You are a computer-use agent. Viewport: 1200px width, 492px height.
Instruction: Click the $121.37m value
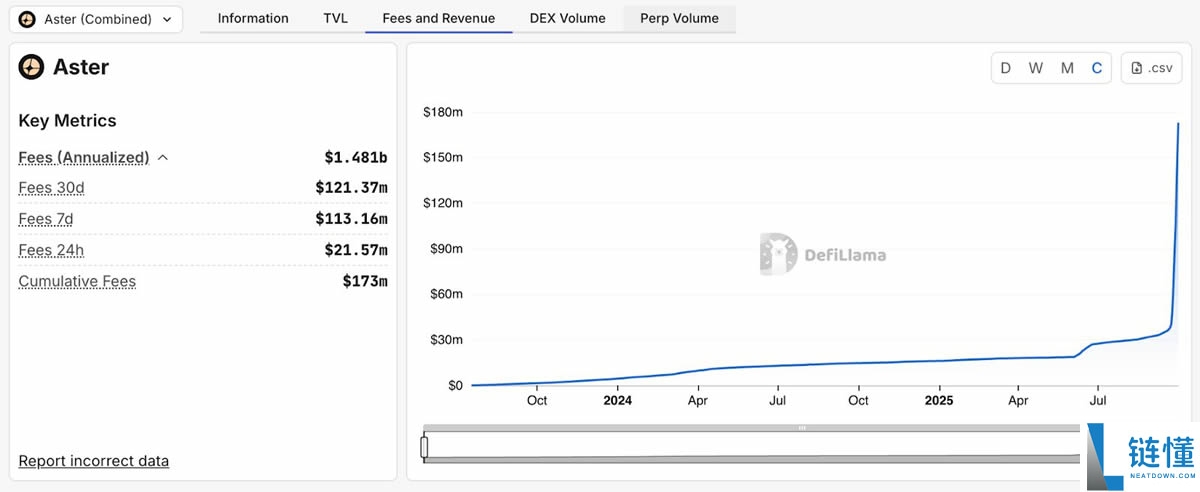click(351, 188)
